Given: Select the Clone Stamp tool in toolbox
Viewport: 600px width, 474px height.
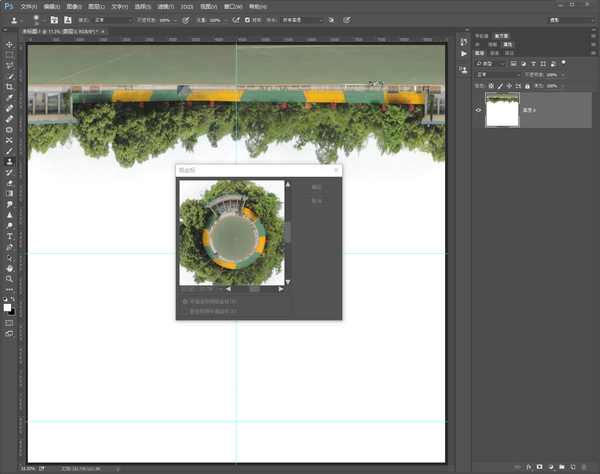Looking at the screenshot, I should (x=9, y=161).
